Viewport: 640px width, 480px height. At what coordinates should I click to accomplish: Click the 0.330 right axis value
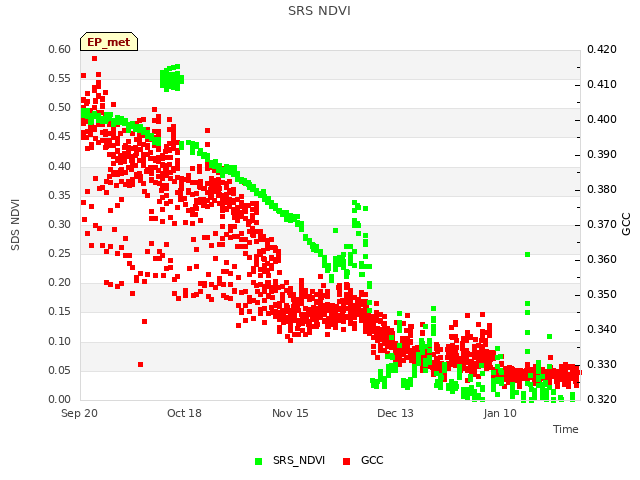point(602,364)
